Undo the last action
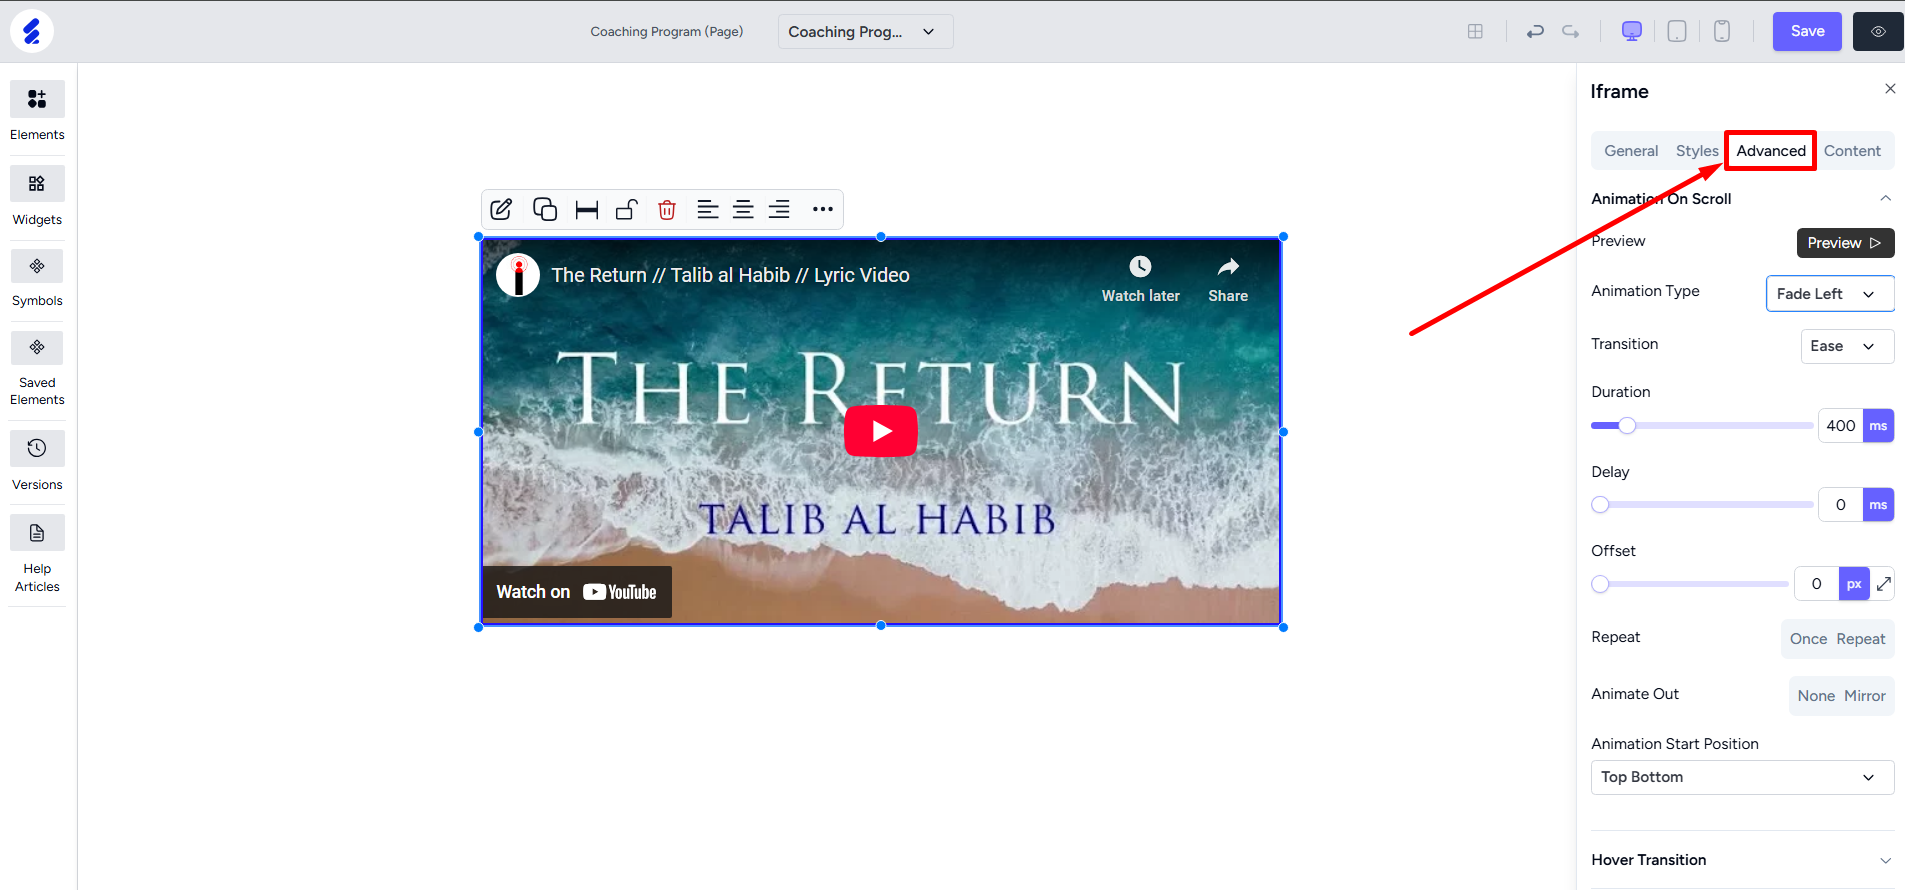This screenshot has width=1905, height=890. (x=1535, y=31)
